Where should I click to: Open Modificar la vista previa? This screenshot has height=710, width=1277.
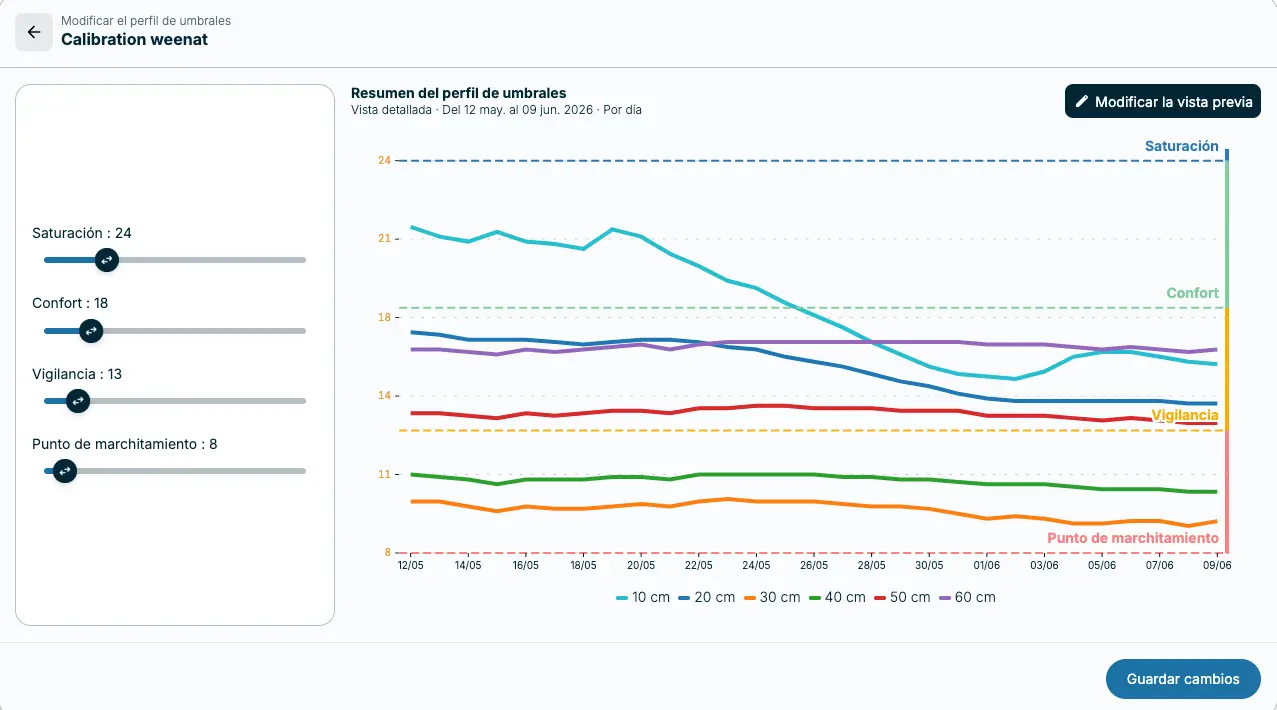pyautogui.click(x=1163, y=102)
